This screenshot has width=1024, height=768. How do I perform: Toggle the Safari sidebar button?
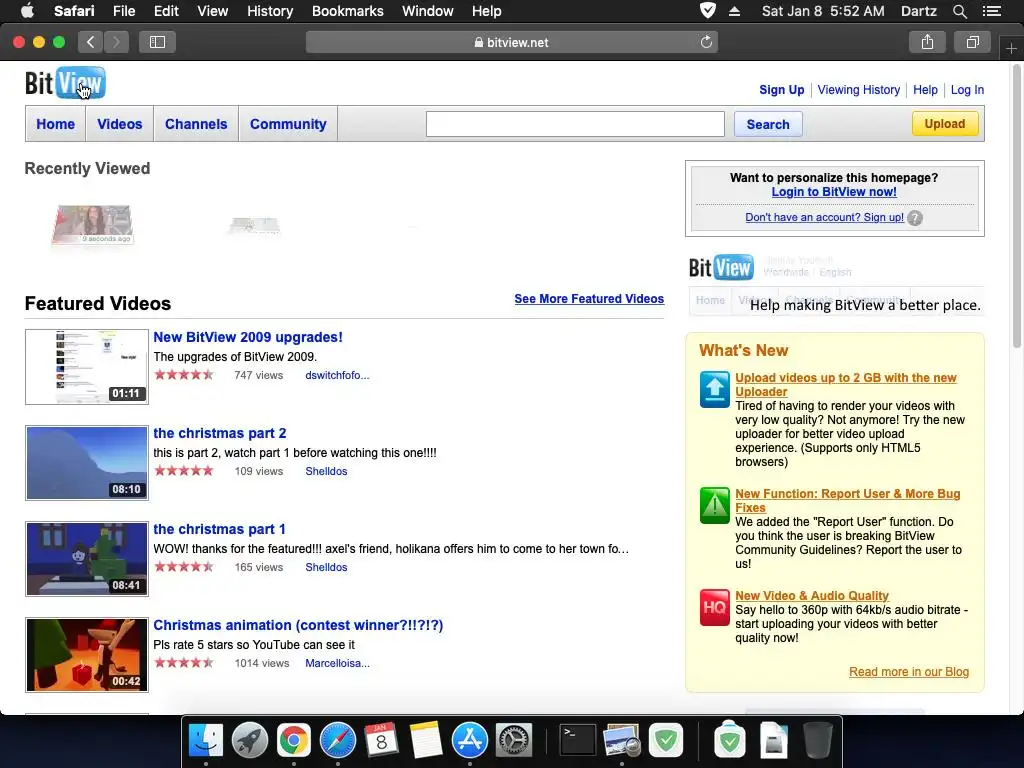pyautogui.click(x=157, y=42)
